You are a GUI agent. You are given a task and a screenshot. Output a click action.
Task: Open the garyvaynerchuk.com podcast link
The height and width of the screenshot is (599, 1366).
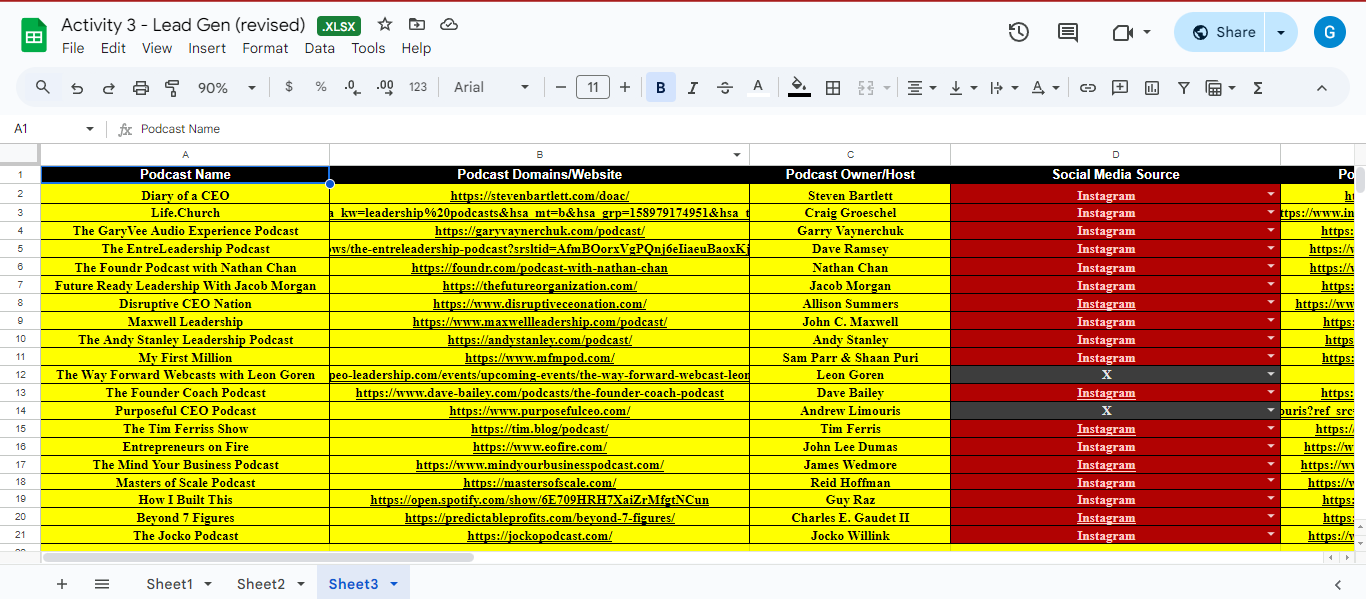tap(539, 231)
